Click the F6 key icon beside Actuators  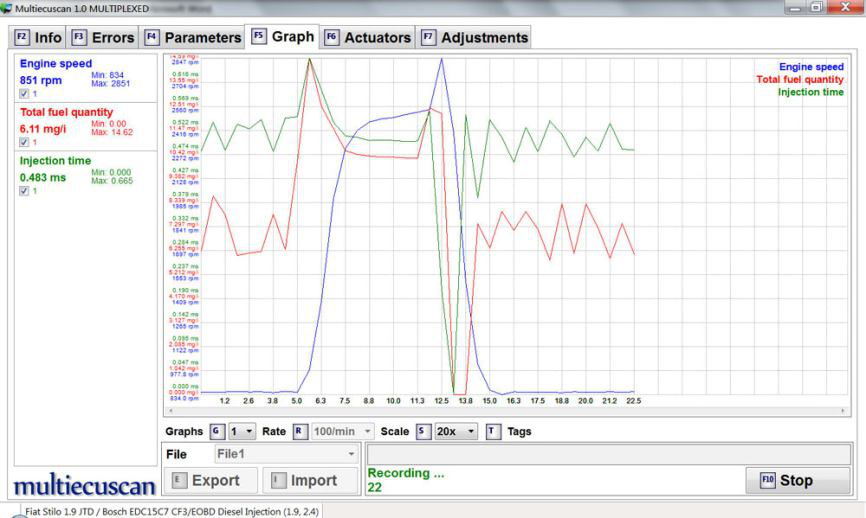332,38
